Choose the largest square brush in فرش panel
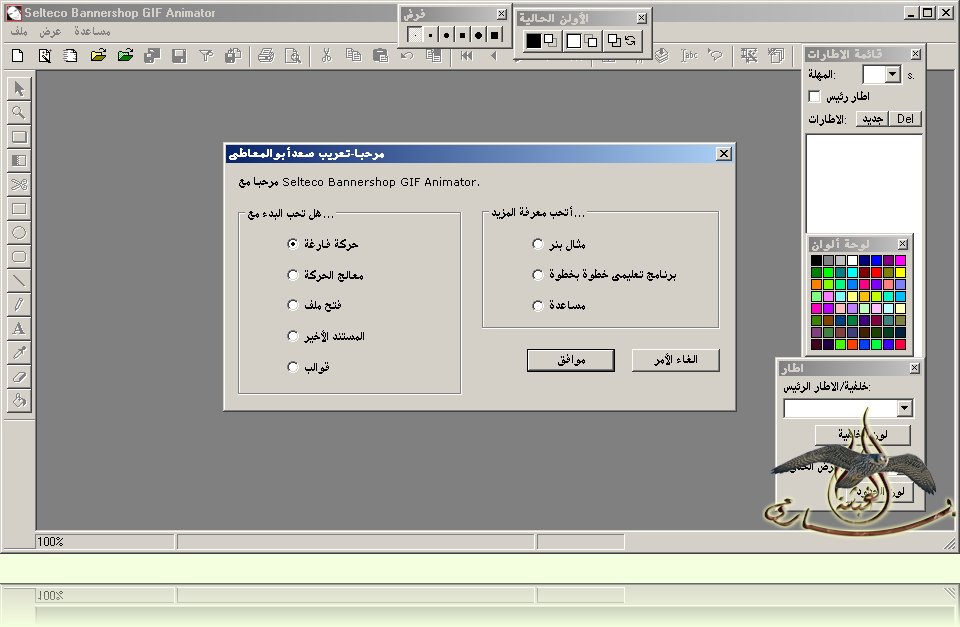 tap(495, 35)
